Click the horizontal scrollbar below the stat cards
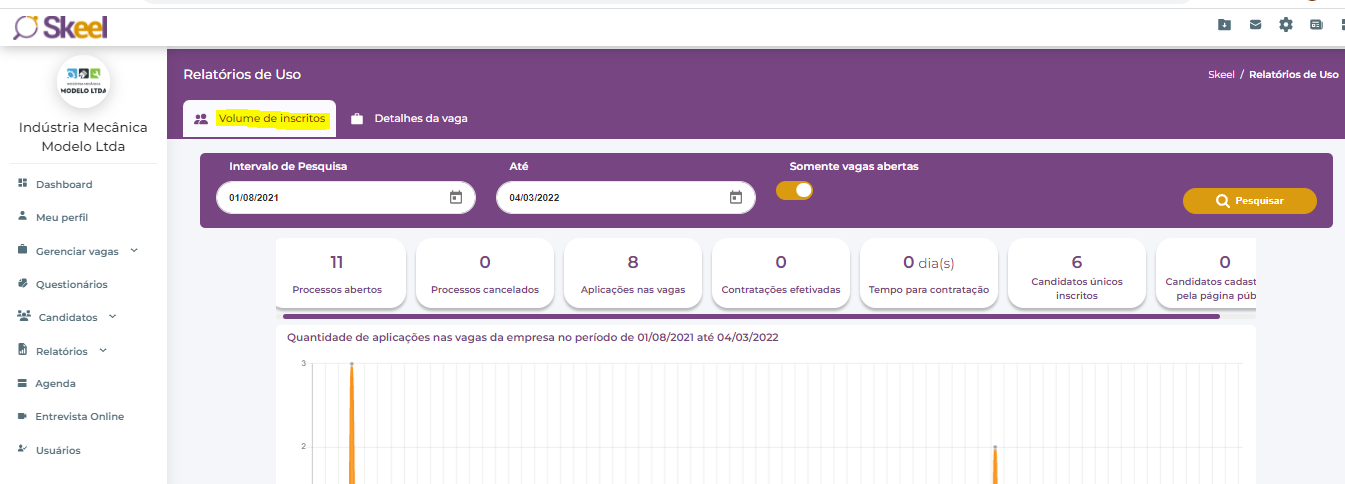Viewport: 1345px width, 484px height. (x=750, y=316)
